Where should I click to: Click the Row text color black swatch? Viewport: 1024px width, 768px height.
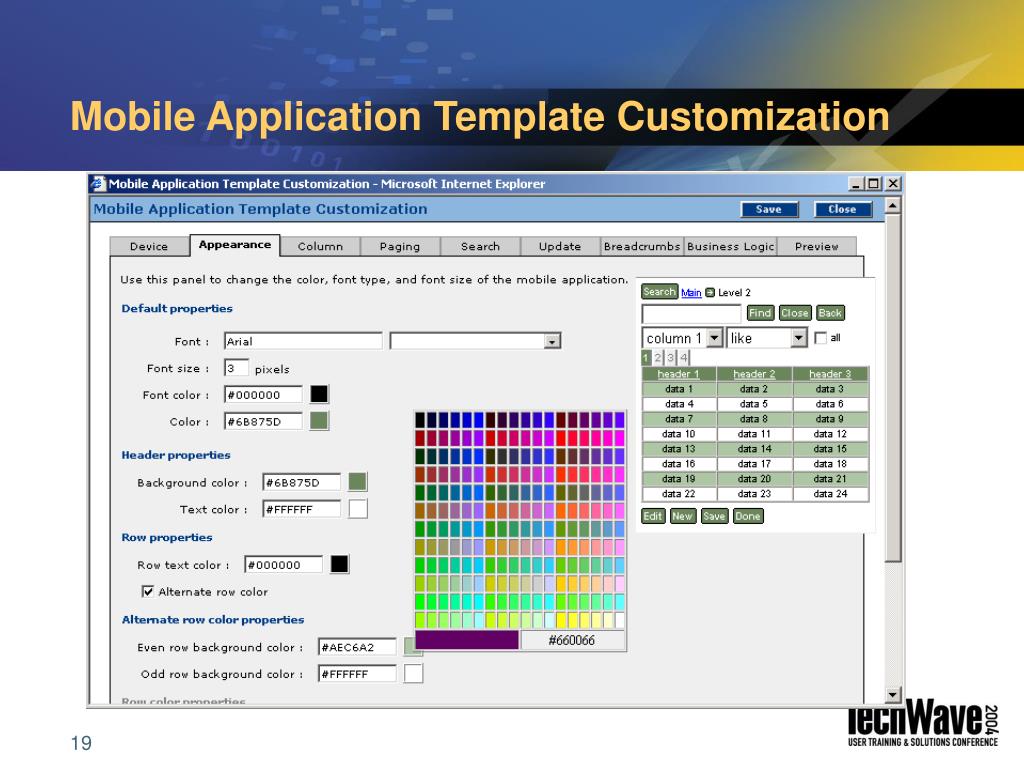[339, 564]
